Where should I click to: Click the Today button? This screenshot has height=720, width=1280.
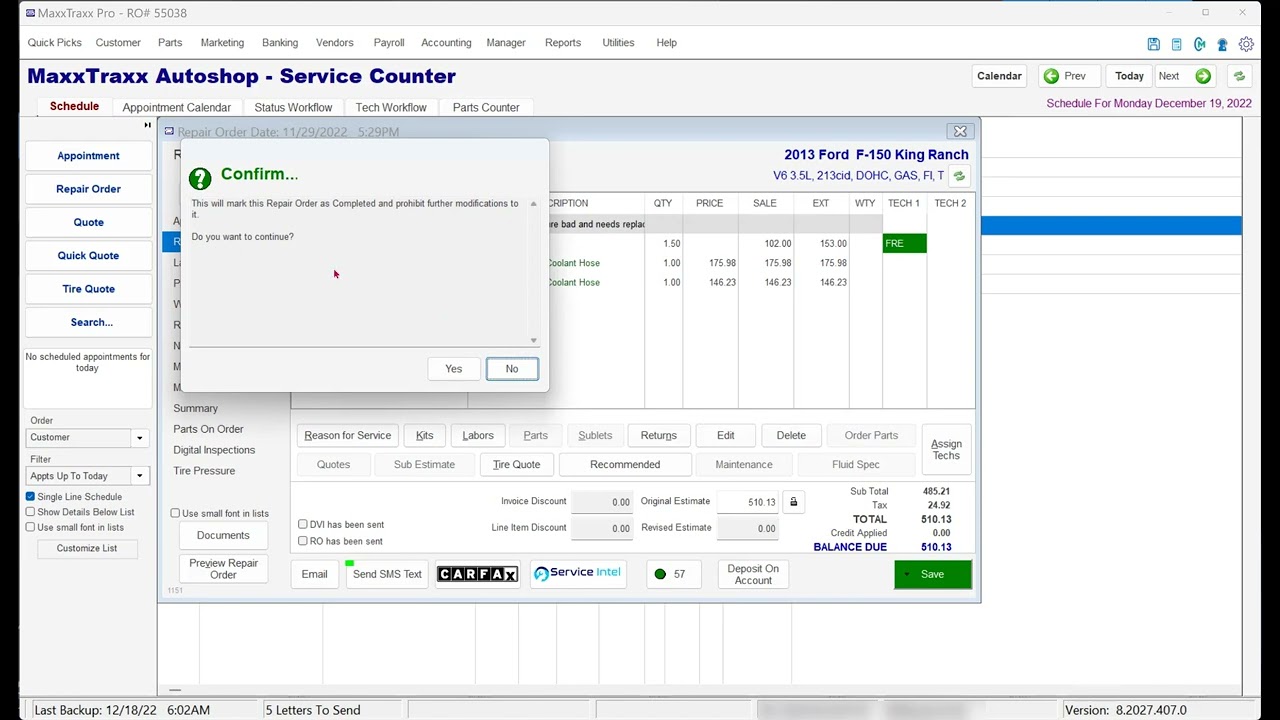(1129, 76)
